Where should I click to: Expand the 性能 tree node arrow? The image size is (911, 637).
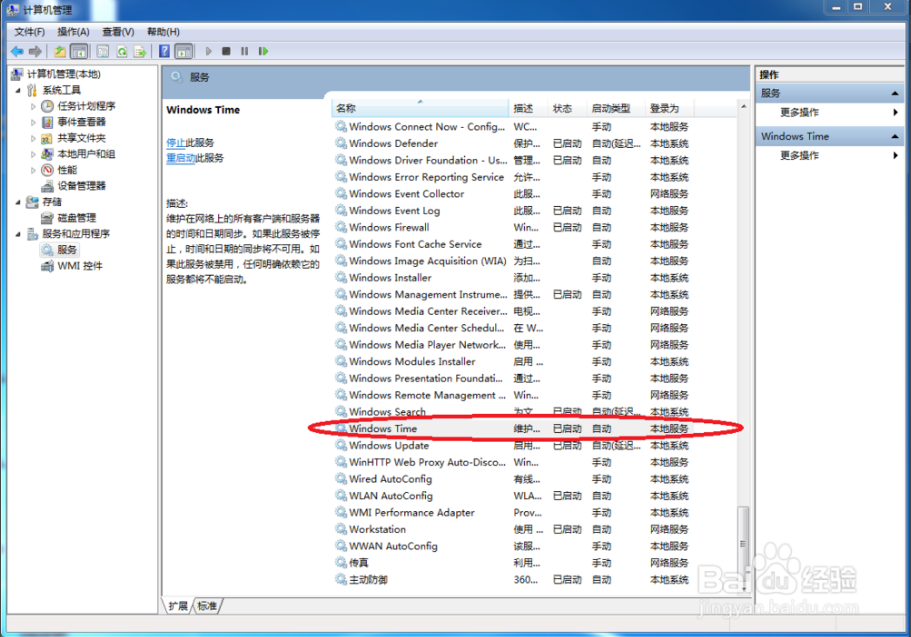(x=33, y=170)
